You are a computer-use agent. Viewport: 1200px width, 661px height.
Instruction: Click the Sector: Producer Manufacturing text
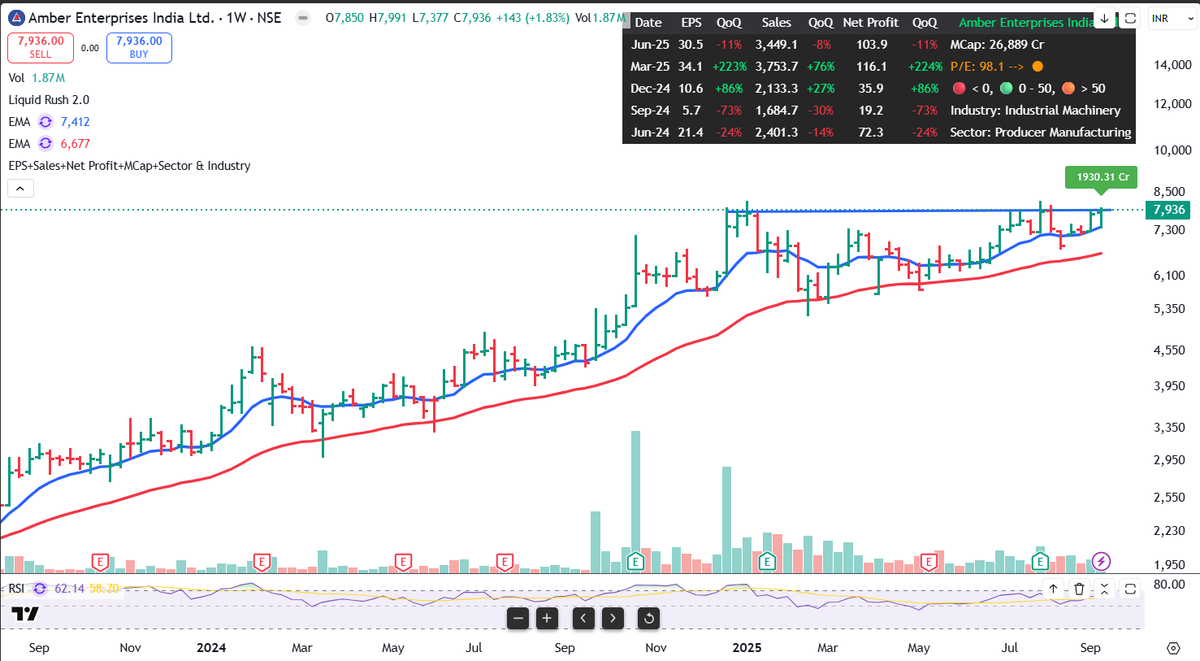click(x=1040, y=132)
